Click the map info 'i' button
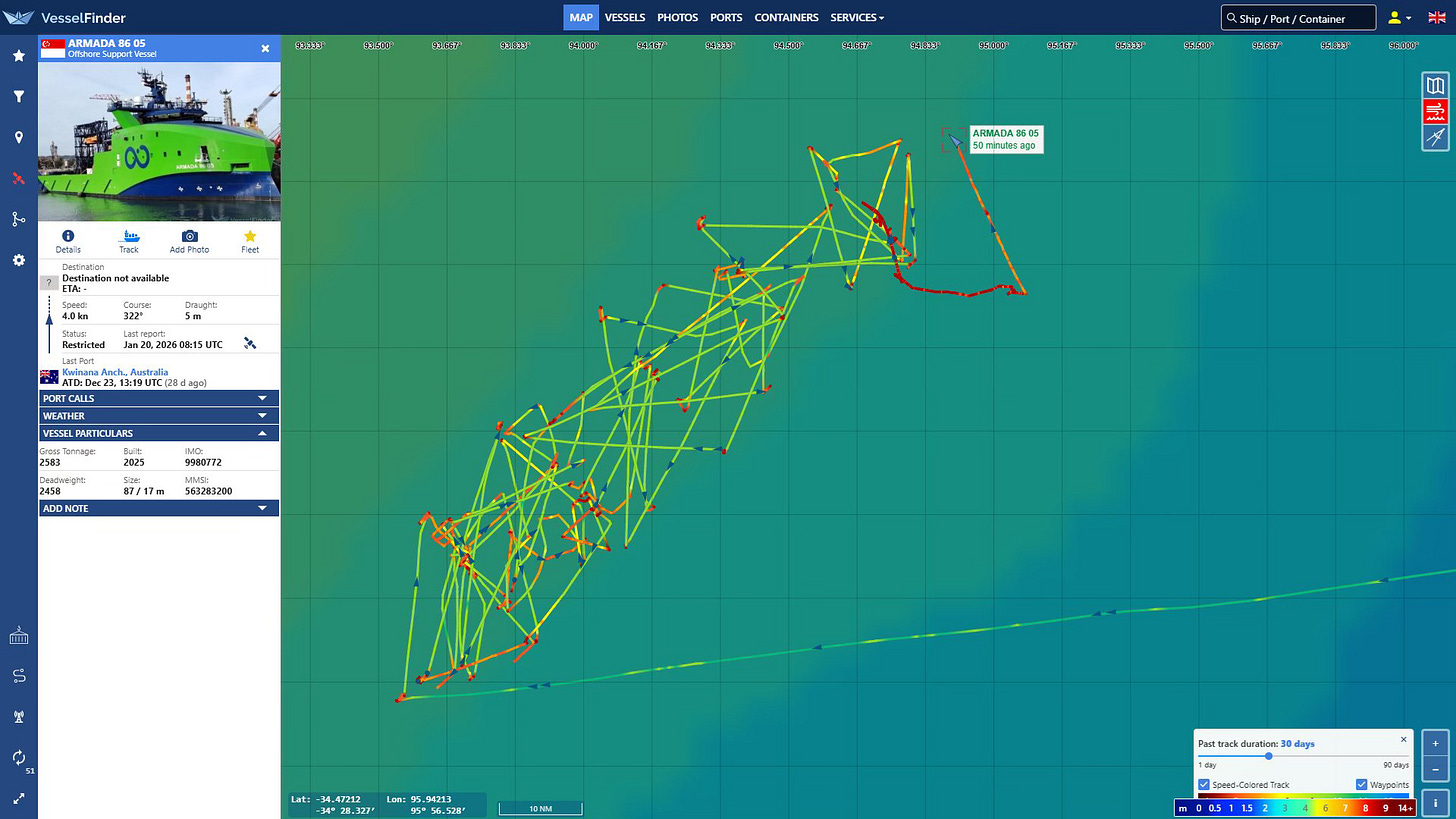Image resolution: width=1456 pixels, height=819 pixels. [x=1435, y=802]
